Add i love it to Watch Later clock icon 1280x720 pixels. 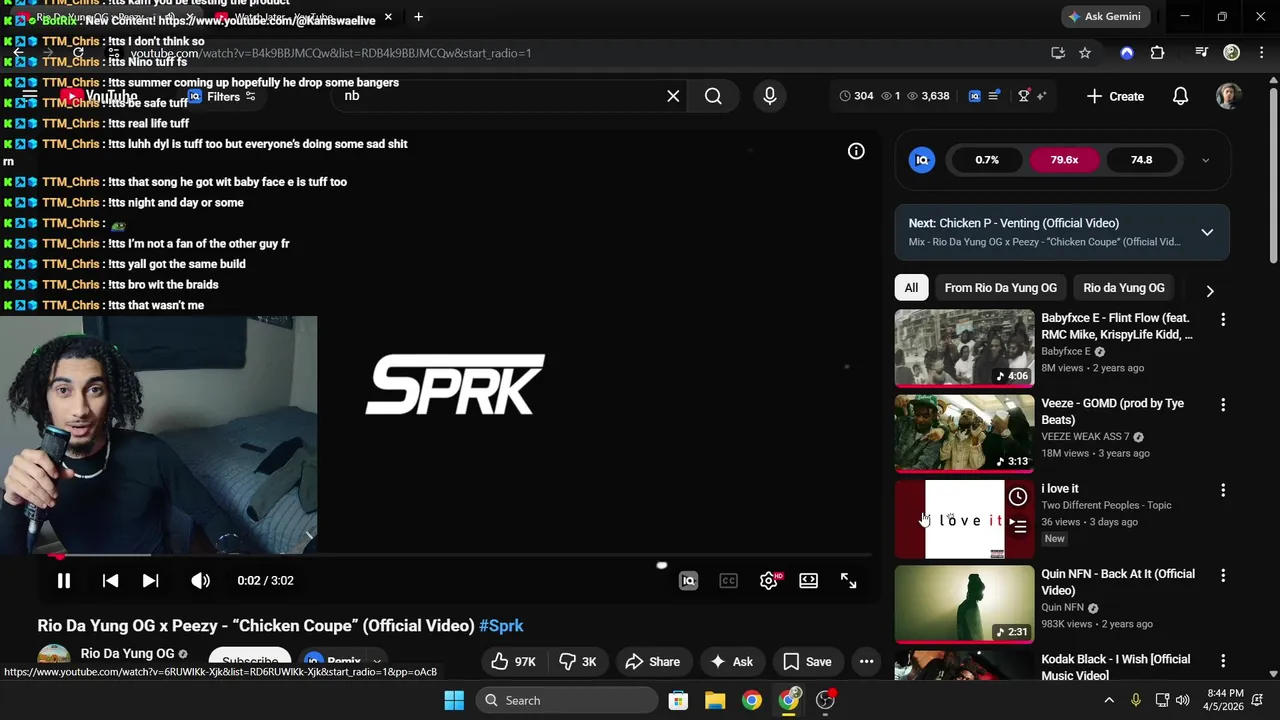pos(1018,496)
